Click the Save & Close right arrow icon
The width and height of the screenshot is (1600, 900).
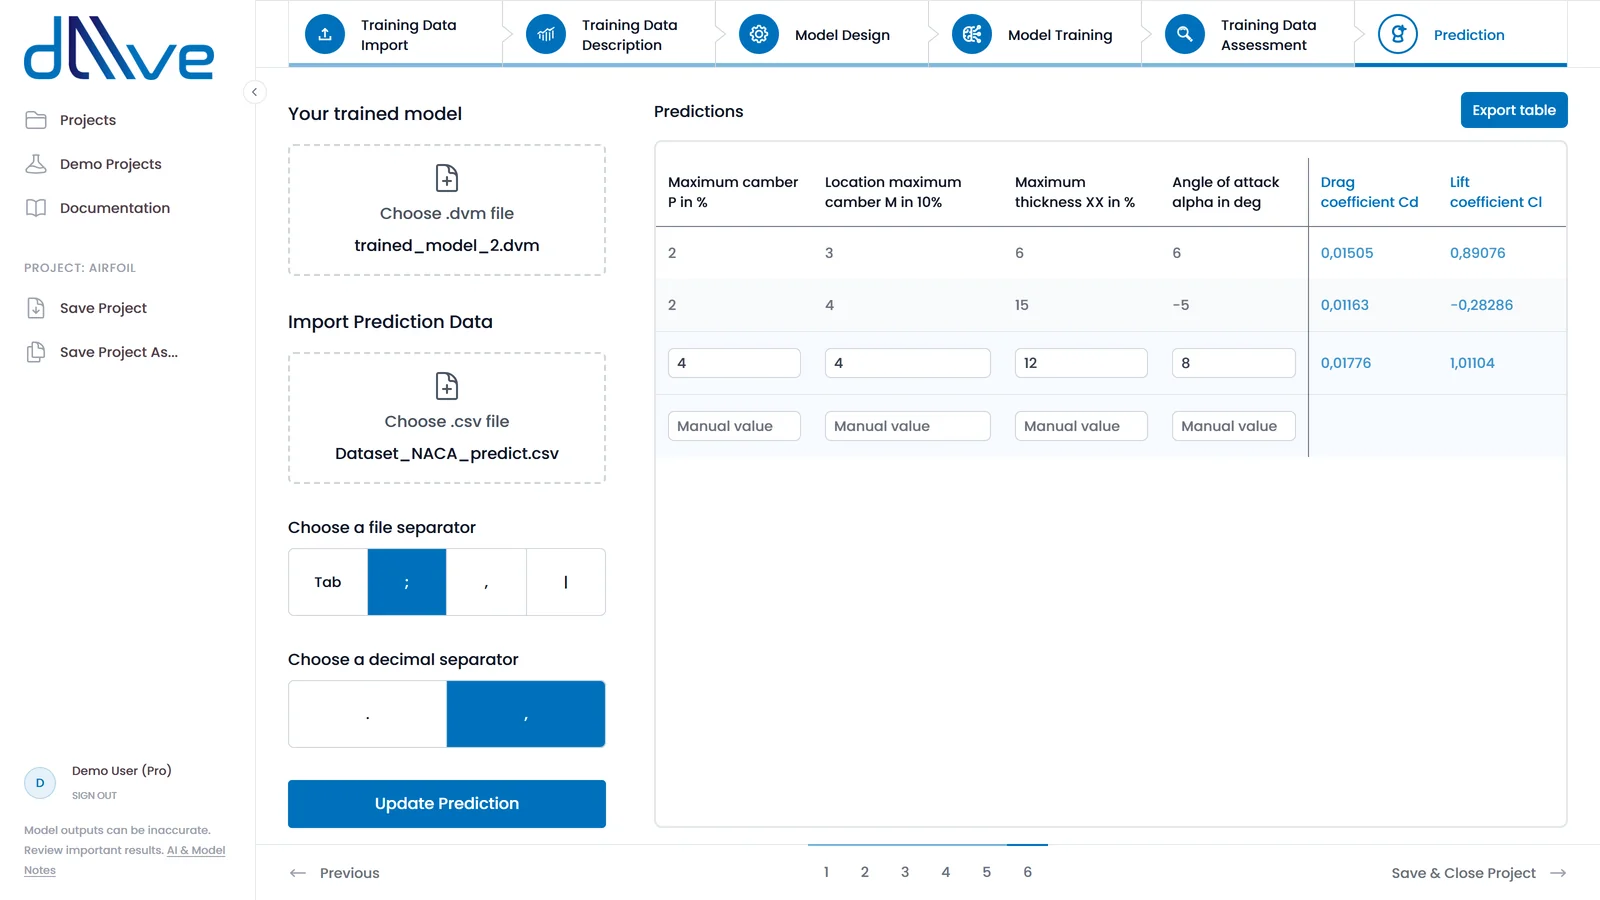[1558, 873]
